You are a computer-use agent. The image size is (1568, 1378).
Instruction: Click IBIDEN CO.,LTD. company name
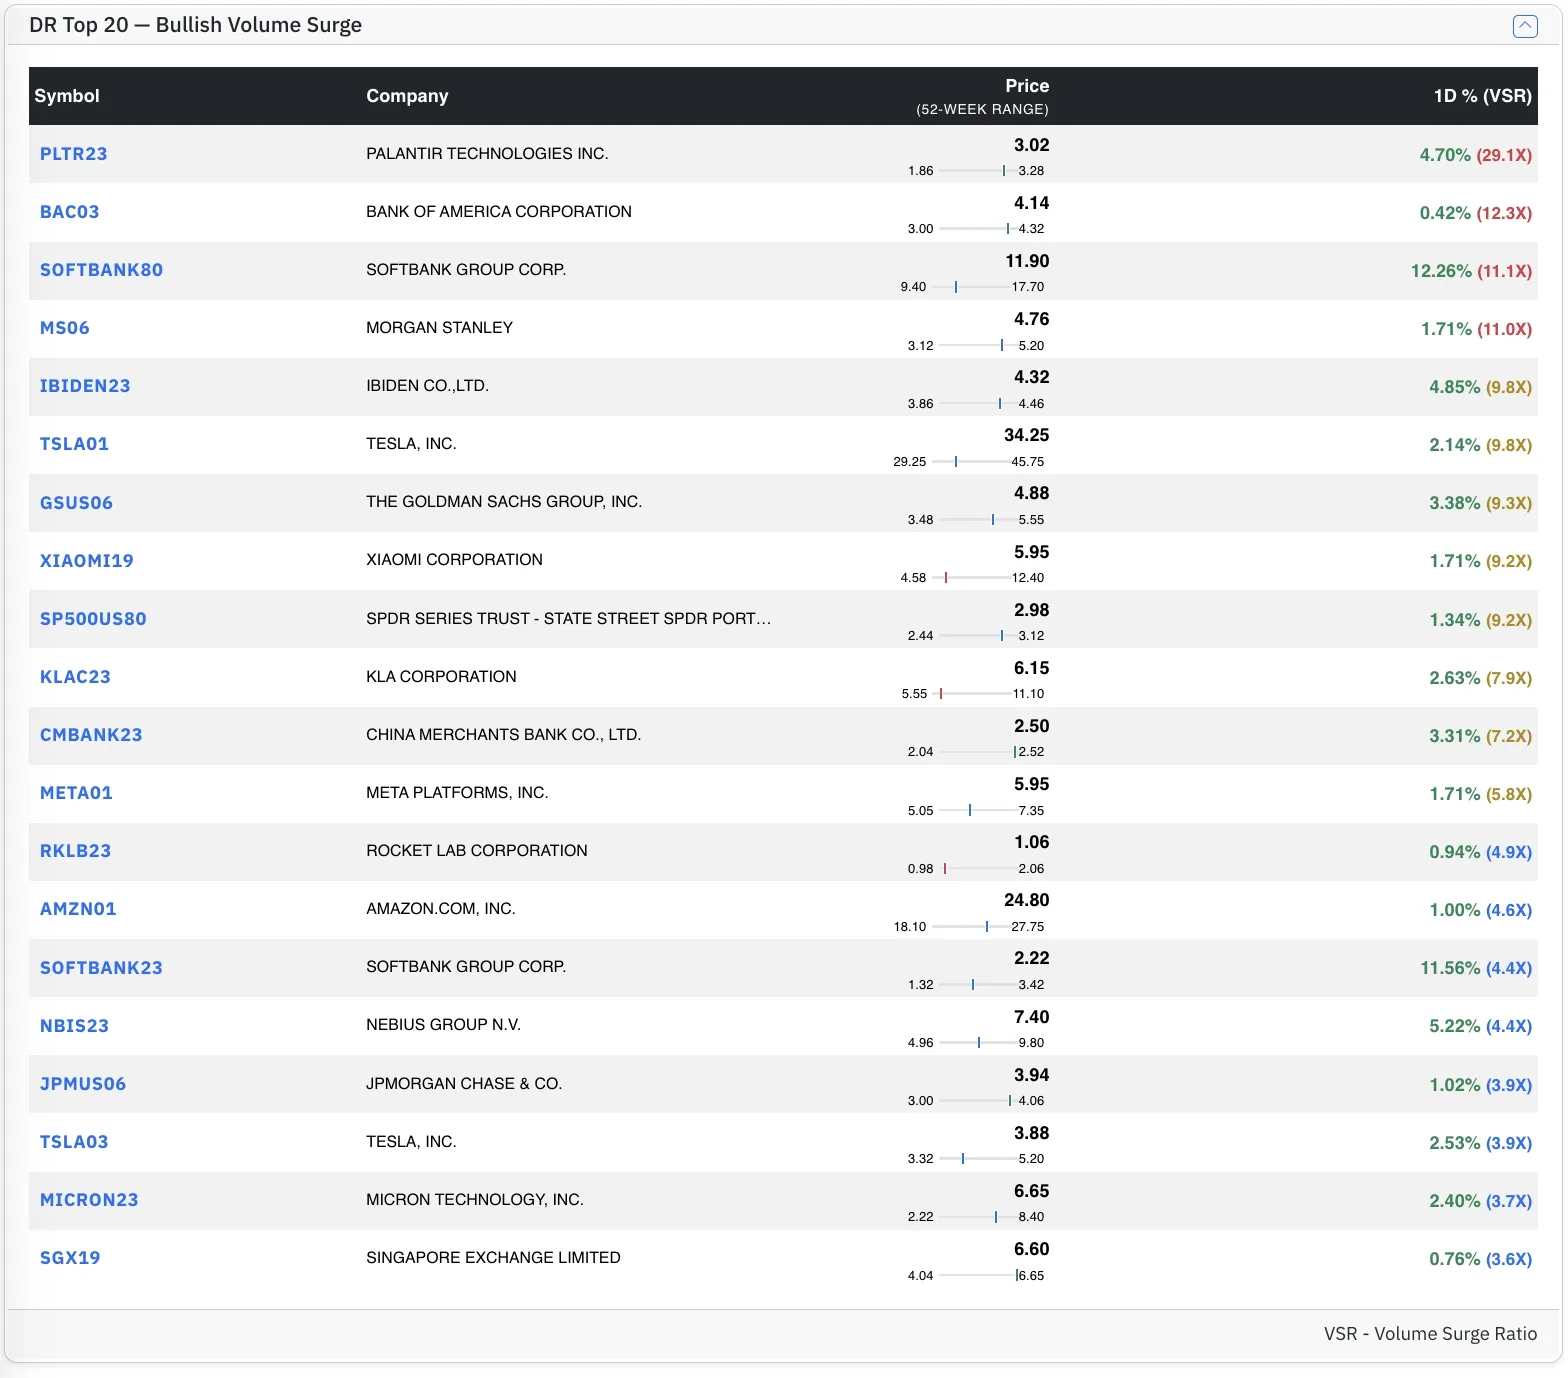pos(427,386)
